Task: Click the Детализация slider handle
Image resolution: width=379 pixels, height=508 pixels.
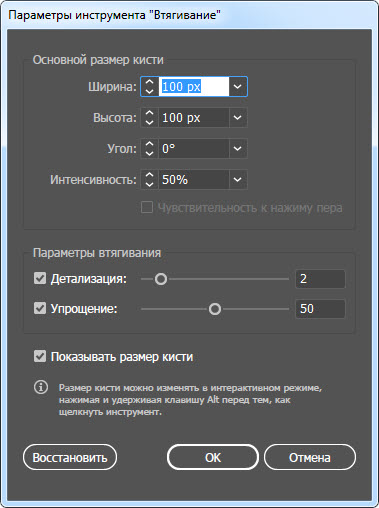Action: (161, 279)
